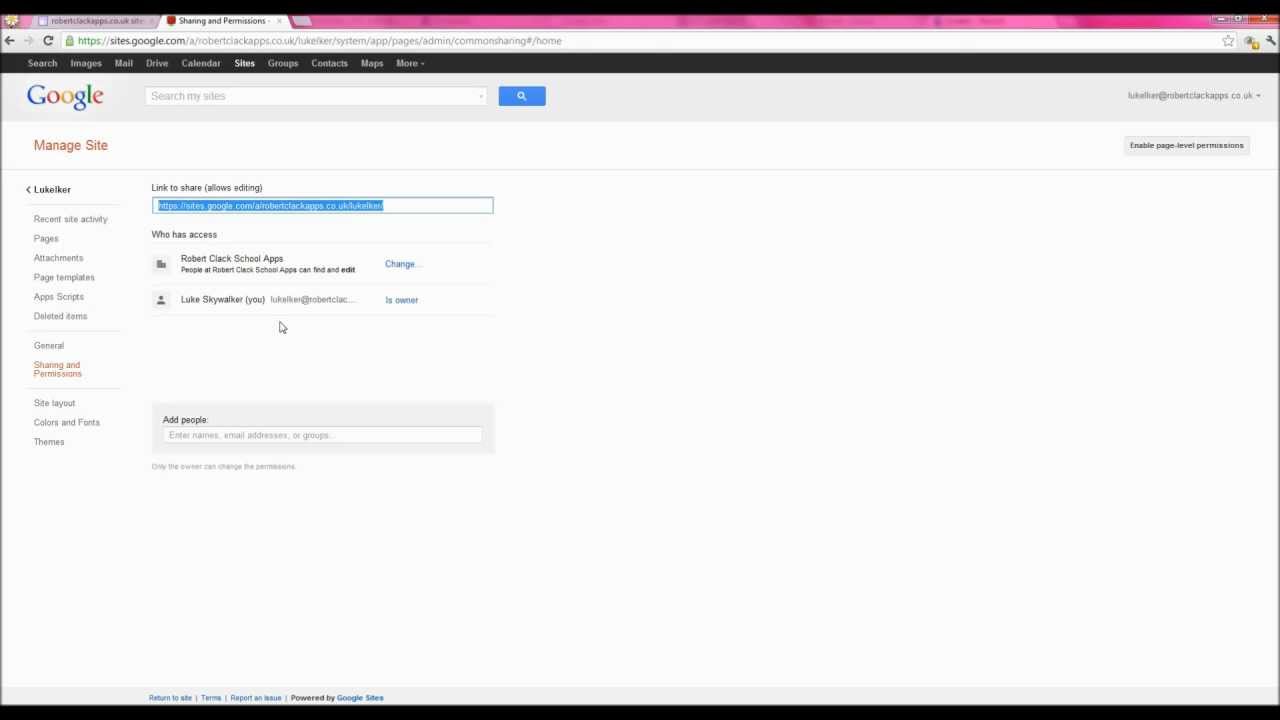Click Return to site footer link
1280x720 pixels.
[170, 698]
